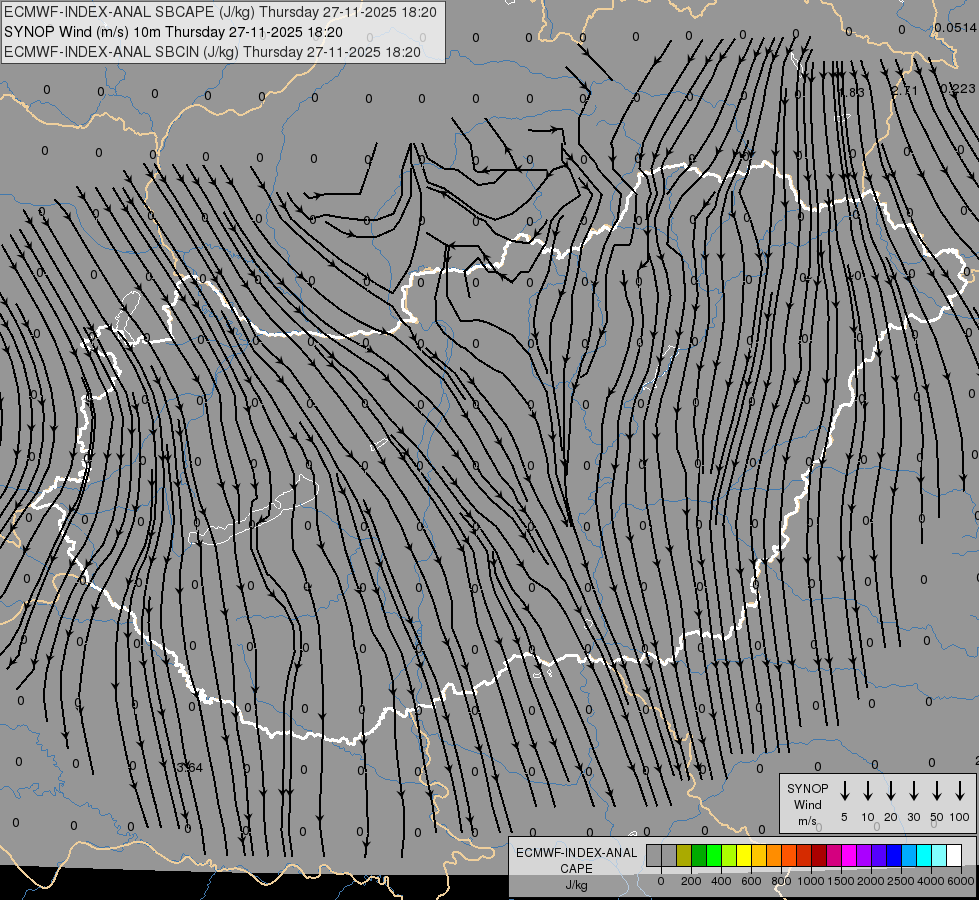The height and width of the screenshot is (900, 979).
Task: Select the pale cyan swatch beside white
Action: pos(940,856)
